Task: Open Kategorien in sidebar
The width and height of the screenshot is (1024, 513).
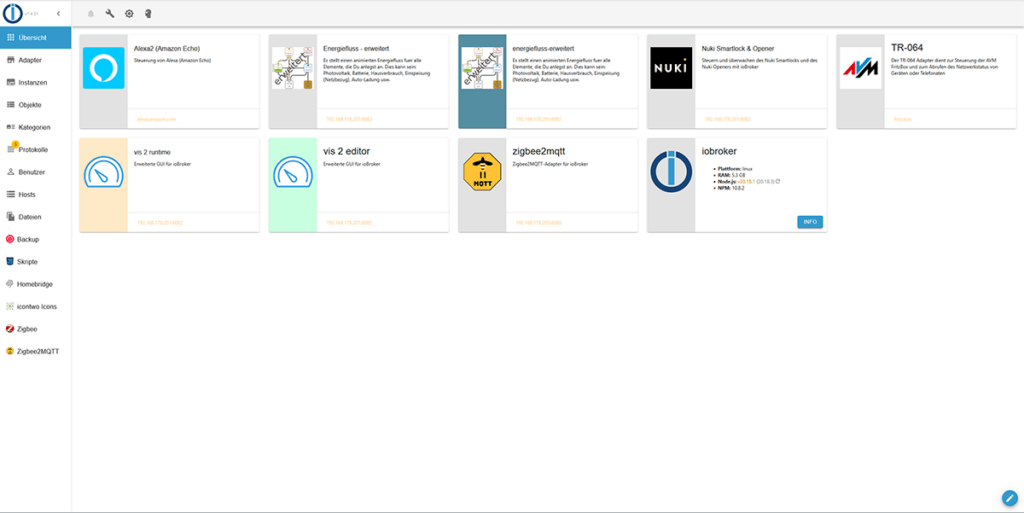Action: (x=36, y=127)
